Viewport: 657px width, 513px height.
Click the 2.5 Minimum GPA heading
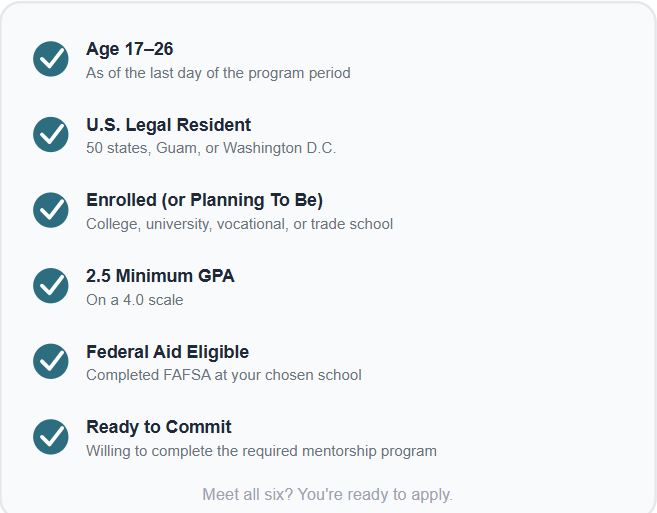(x=160, y=276)
